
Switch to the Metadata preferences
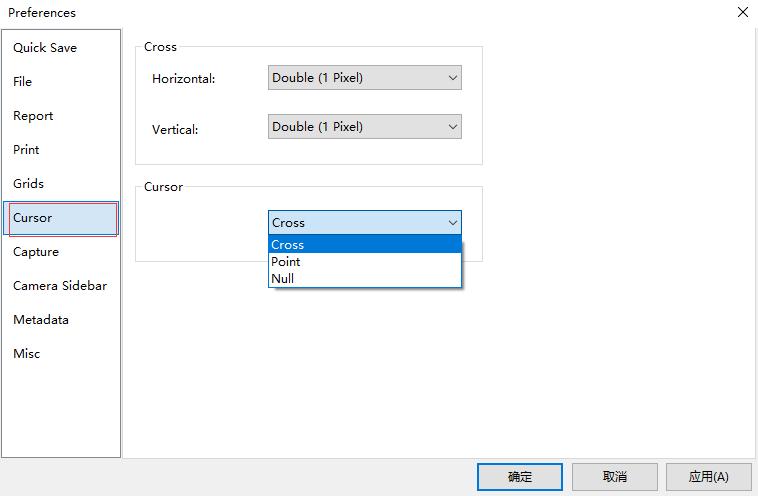(x=41, y=320)
